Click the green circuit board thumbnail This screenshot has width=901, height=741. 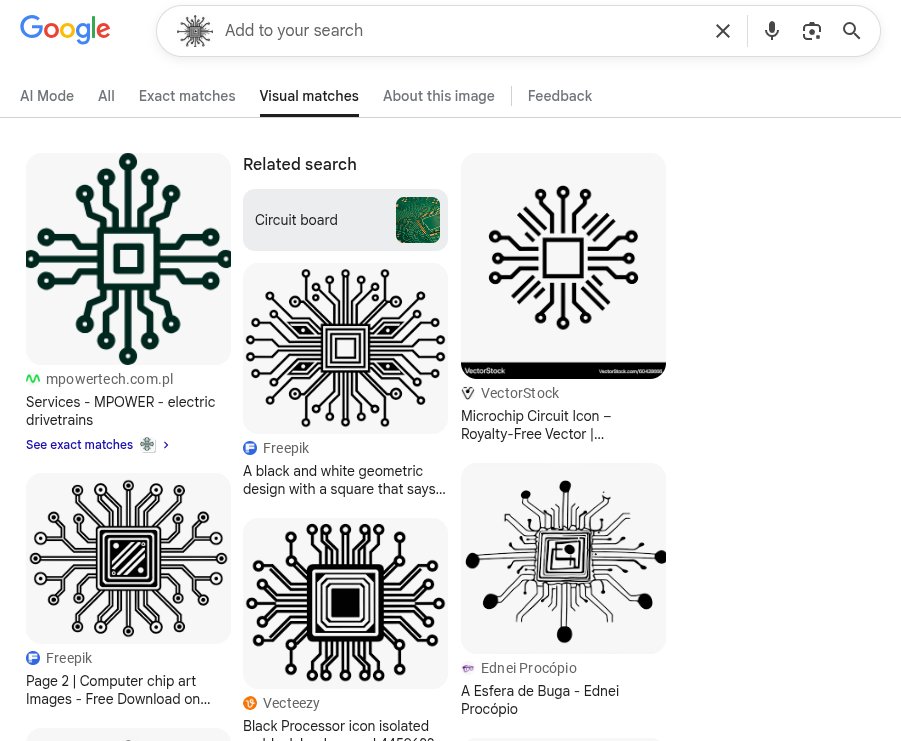click(418, 220)
